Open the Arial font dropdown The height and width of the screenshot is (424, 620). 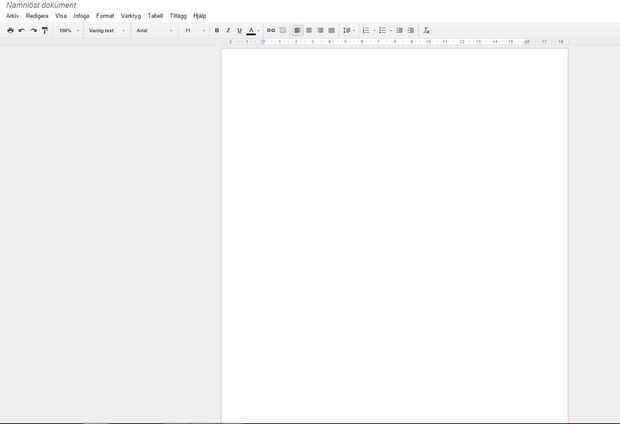click(x=154, y=30)
